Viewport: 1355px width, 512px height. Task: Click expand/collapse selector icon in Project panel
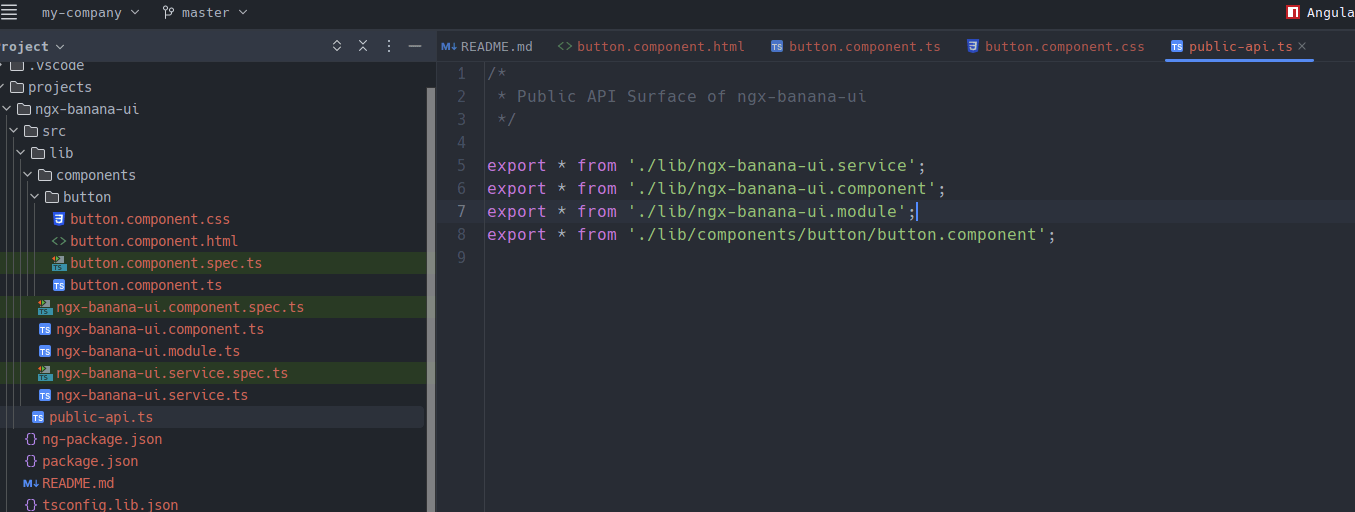(x=337, y=46)
